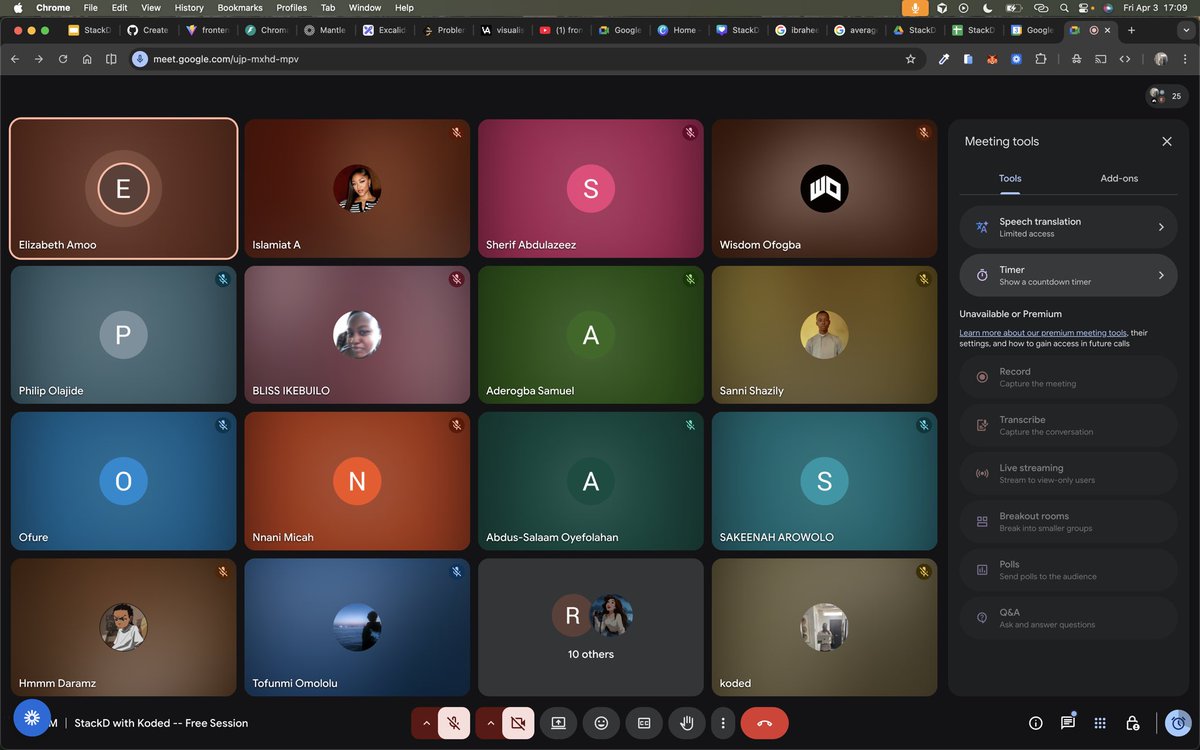Screen dimensions: 1200x750
Task: Open host controls lock icon
Action: [1132, 723]
